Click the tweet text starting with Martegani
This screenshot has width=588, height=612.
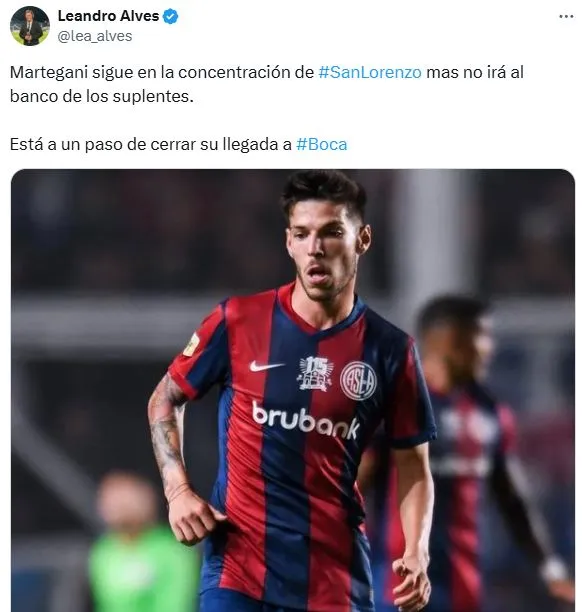click(x=266, y=84)
